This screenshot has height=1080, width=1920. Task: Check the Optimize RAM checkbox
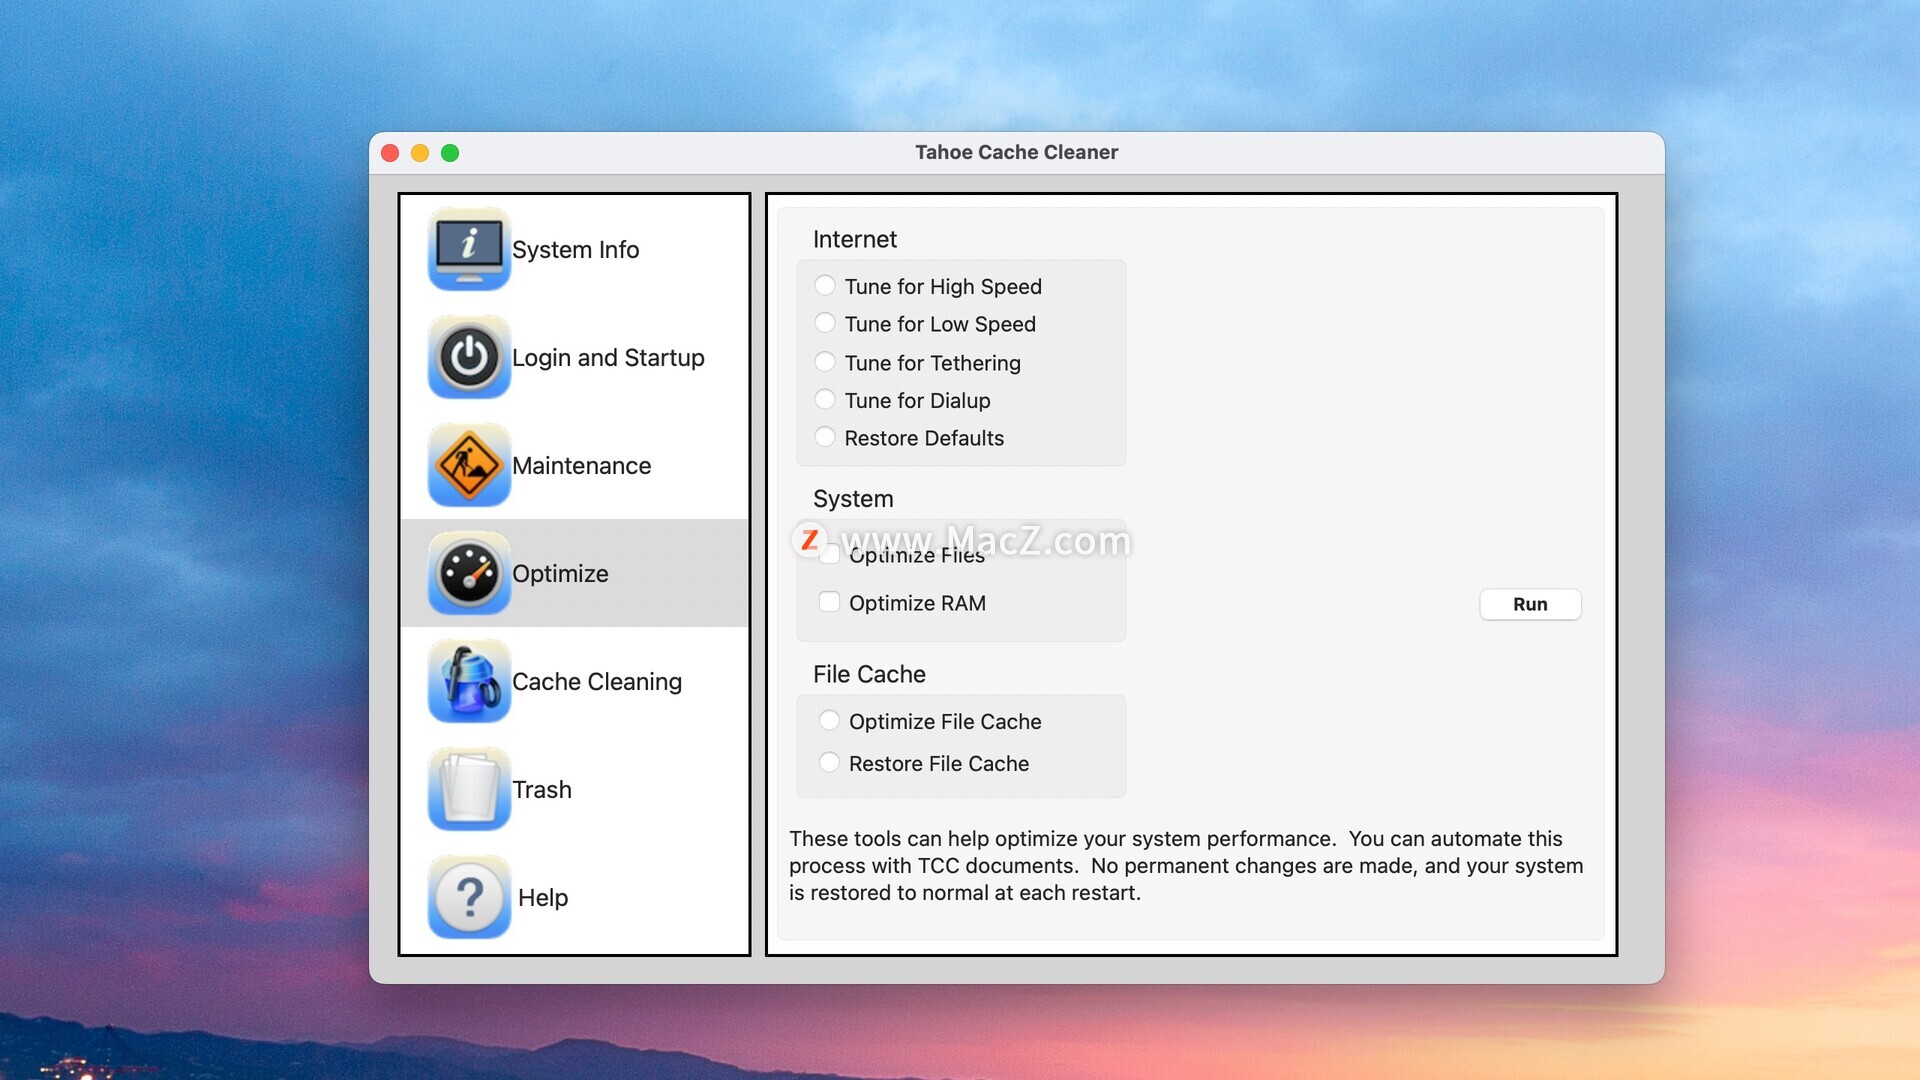point(829,602)
